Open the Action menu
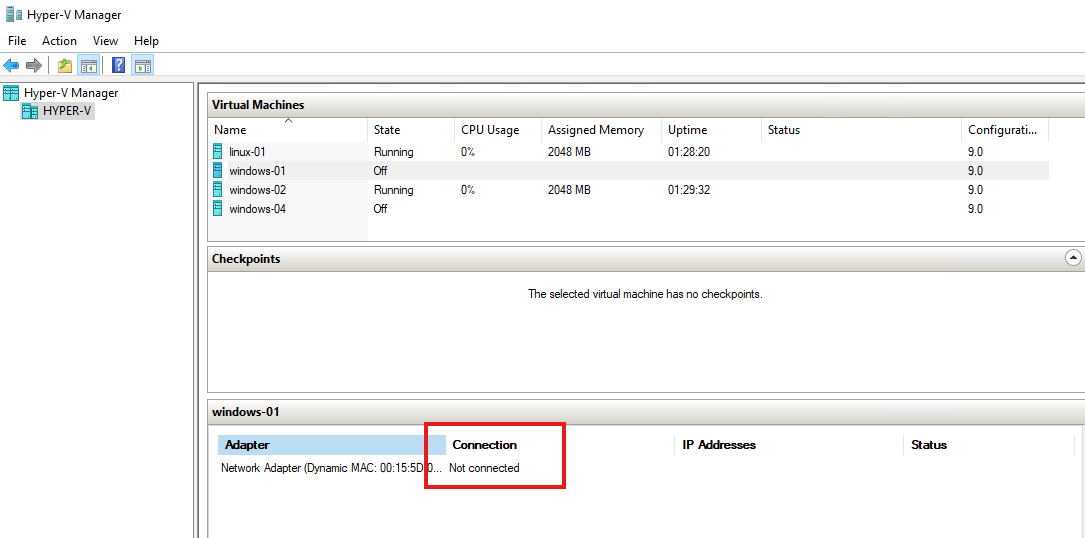 (59, 41)
